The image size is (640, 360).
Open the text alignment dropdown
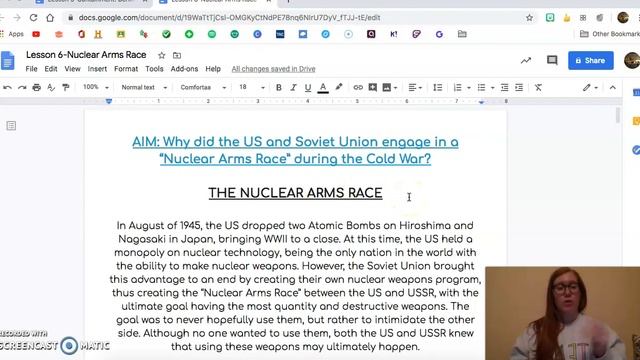pyautogui.click(x=415, y=87)
